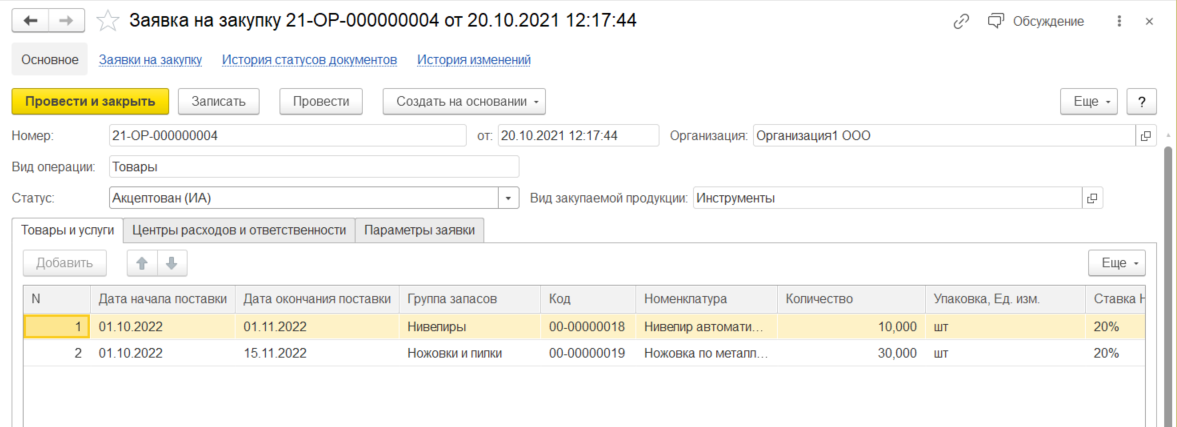Click the Номер input field

click(x=287, y=136)
